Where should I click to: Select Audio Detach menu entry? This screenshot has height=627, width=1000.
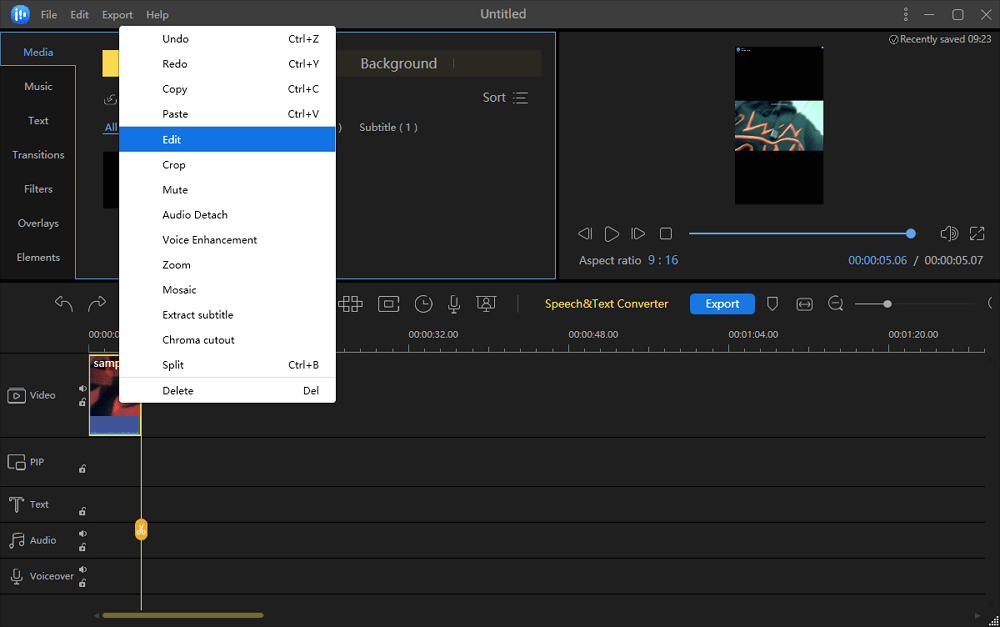(195, 215)
